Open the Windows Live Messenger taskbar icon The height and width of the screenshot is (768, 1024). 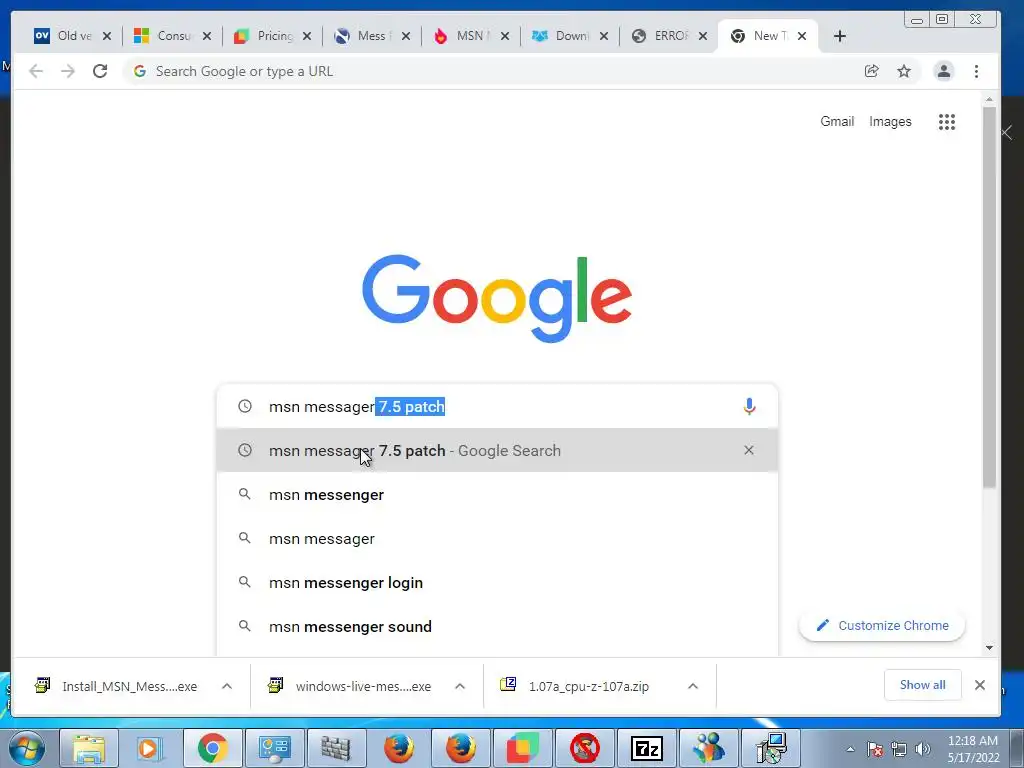tap(709, 748)
